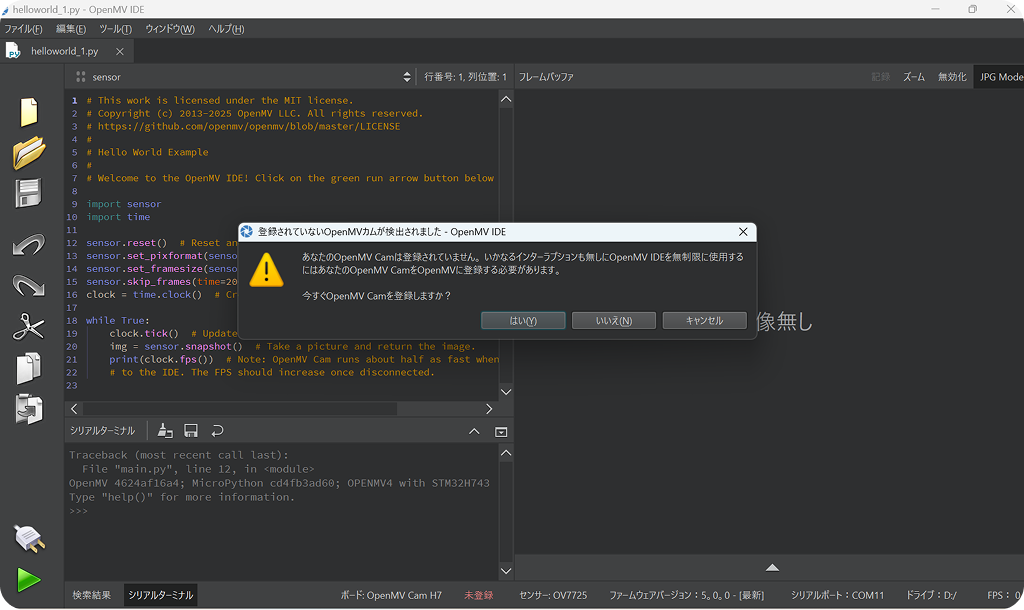Clear the serial terminal with the broom icon
Screen dimensions: 1024x610
click(x=165, y=430)
